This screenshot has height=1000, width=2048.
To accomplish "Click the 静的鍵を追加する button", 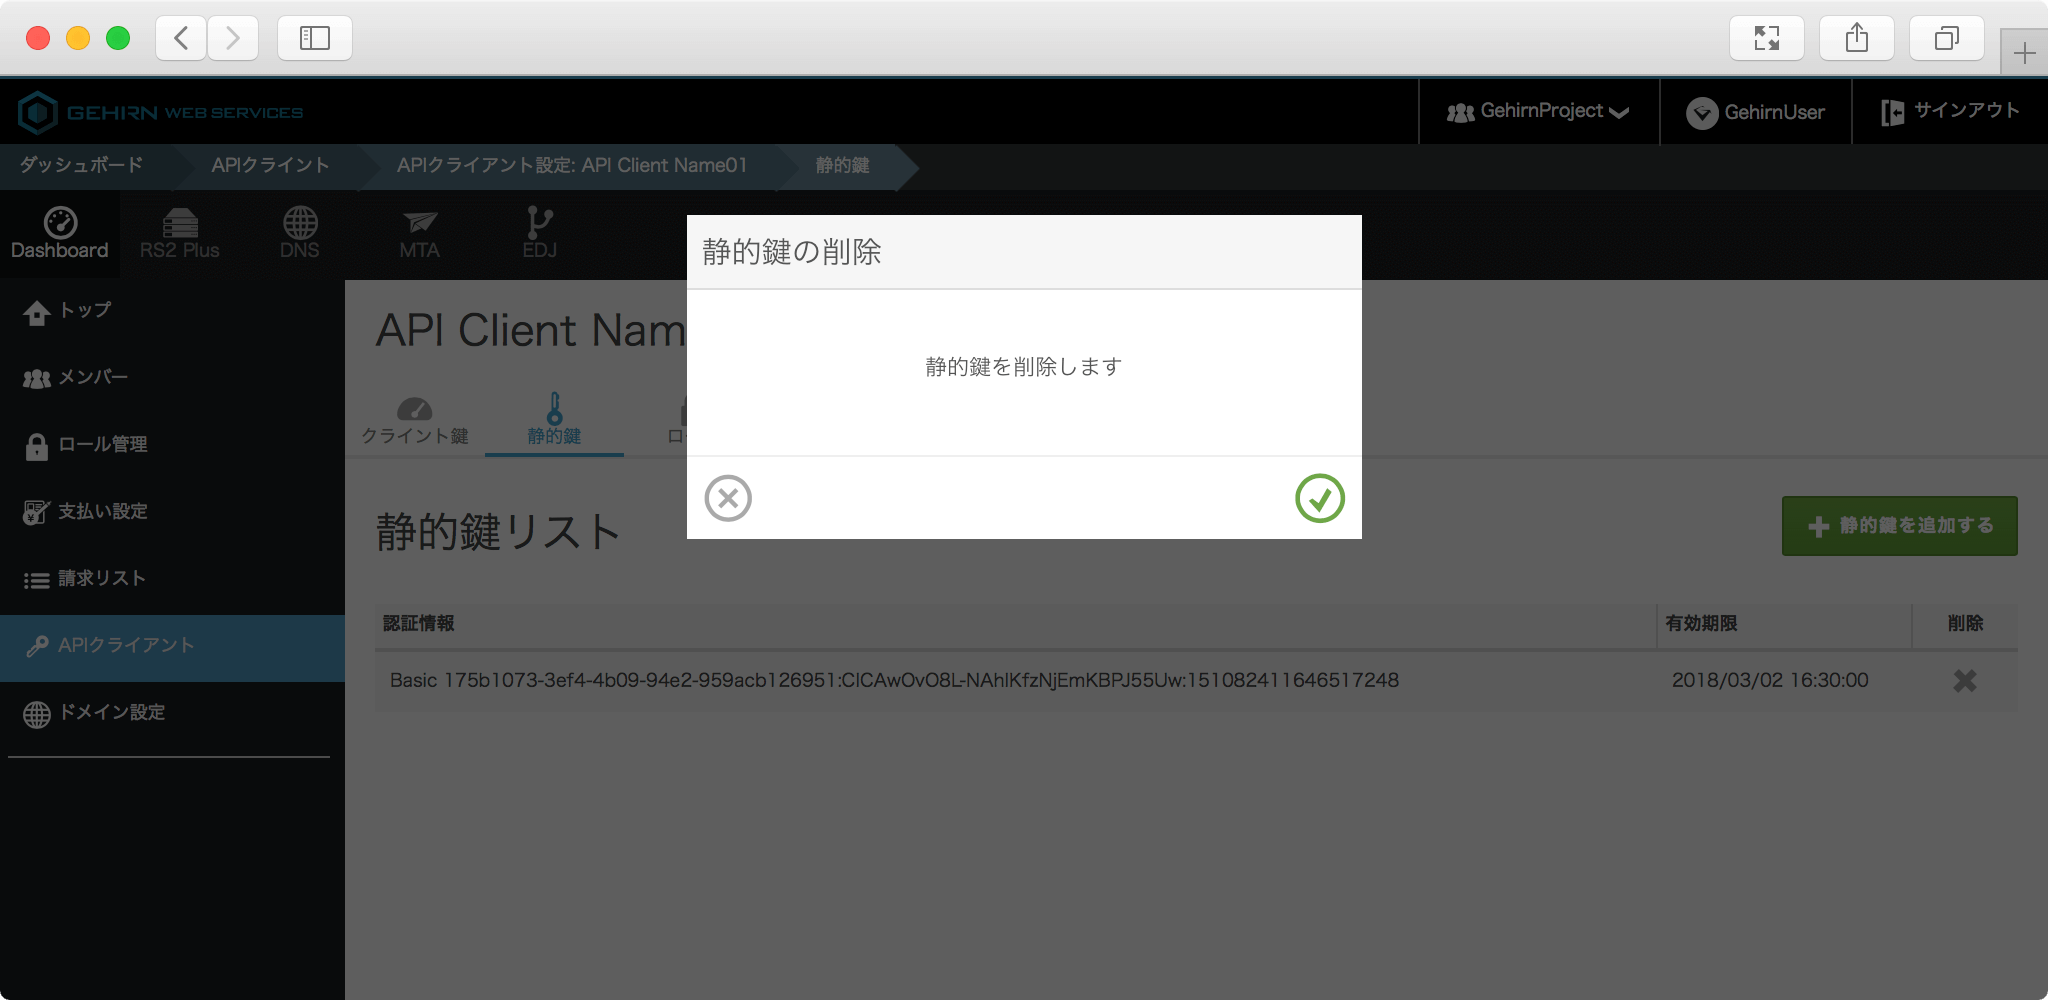I will tap(1899, 526).
